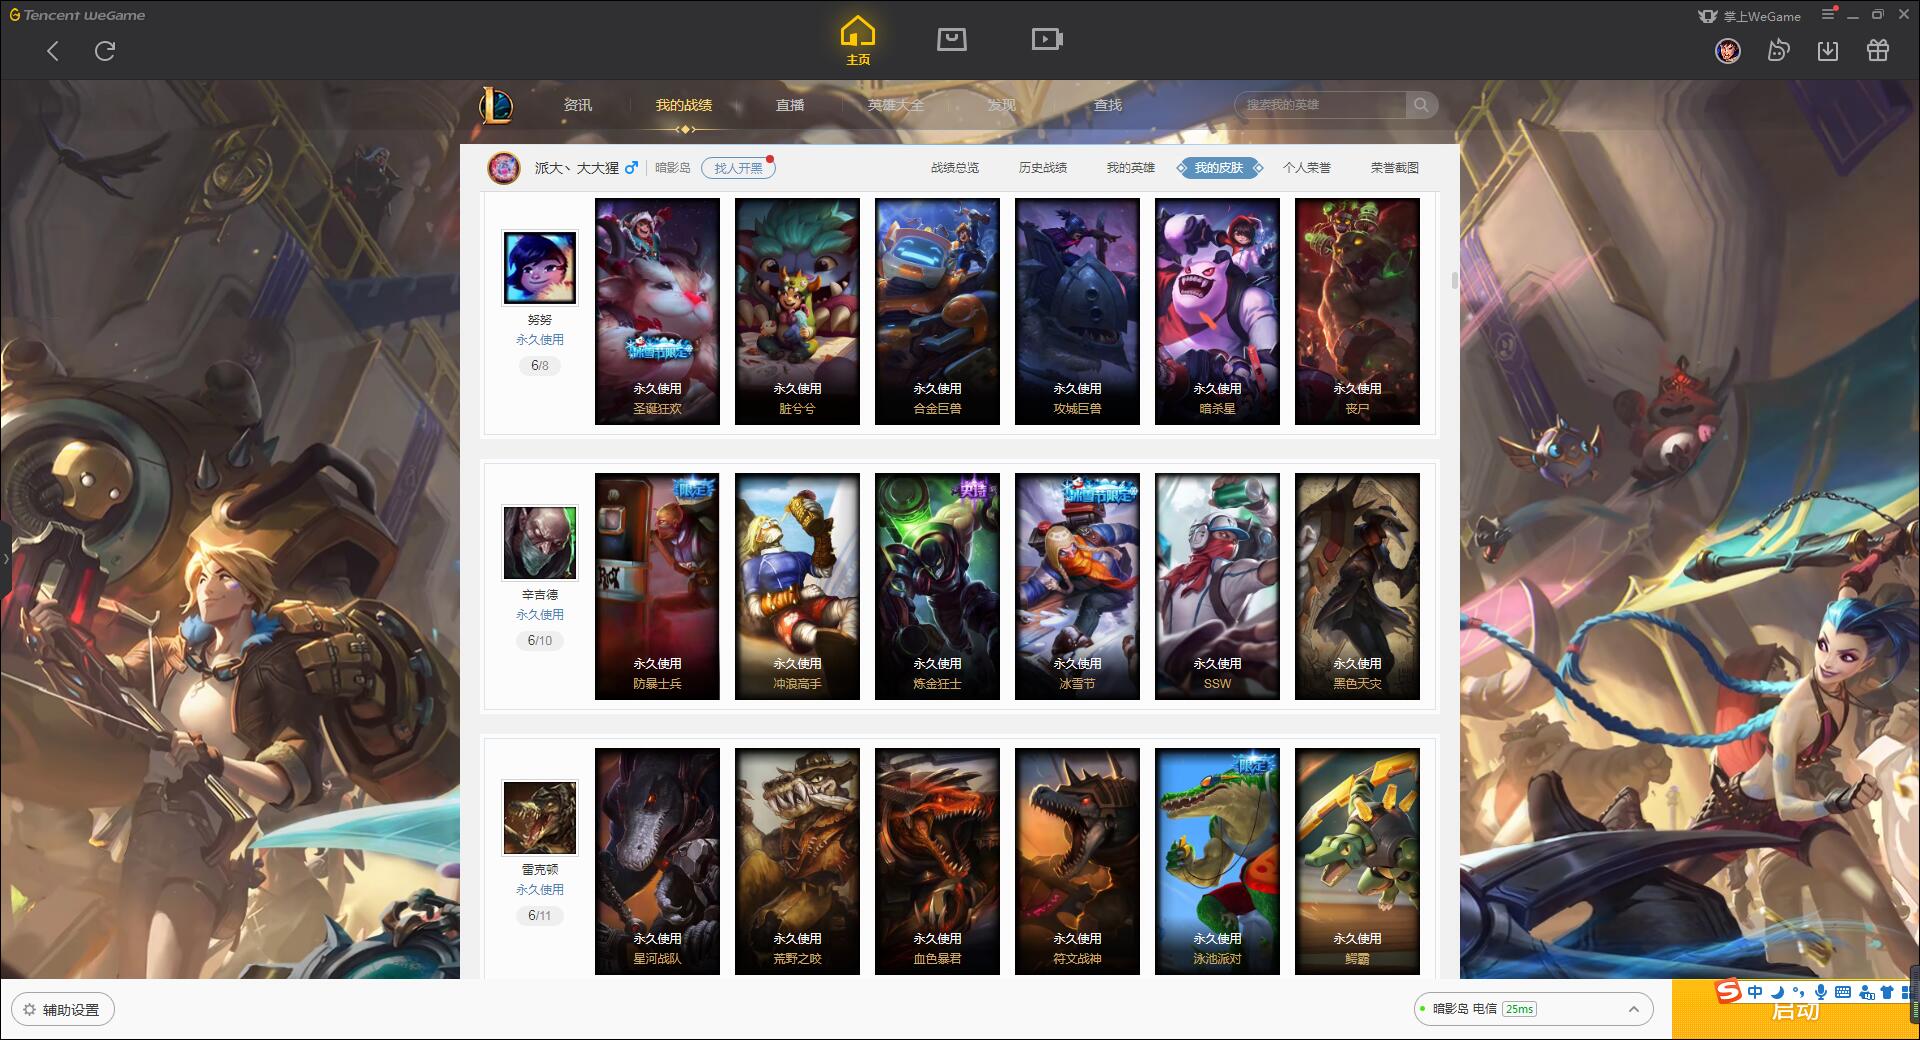Click the 暗影岛 server label by name

tap(673, 168)
